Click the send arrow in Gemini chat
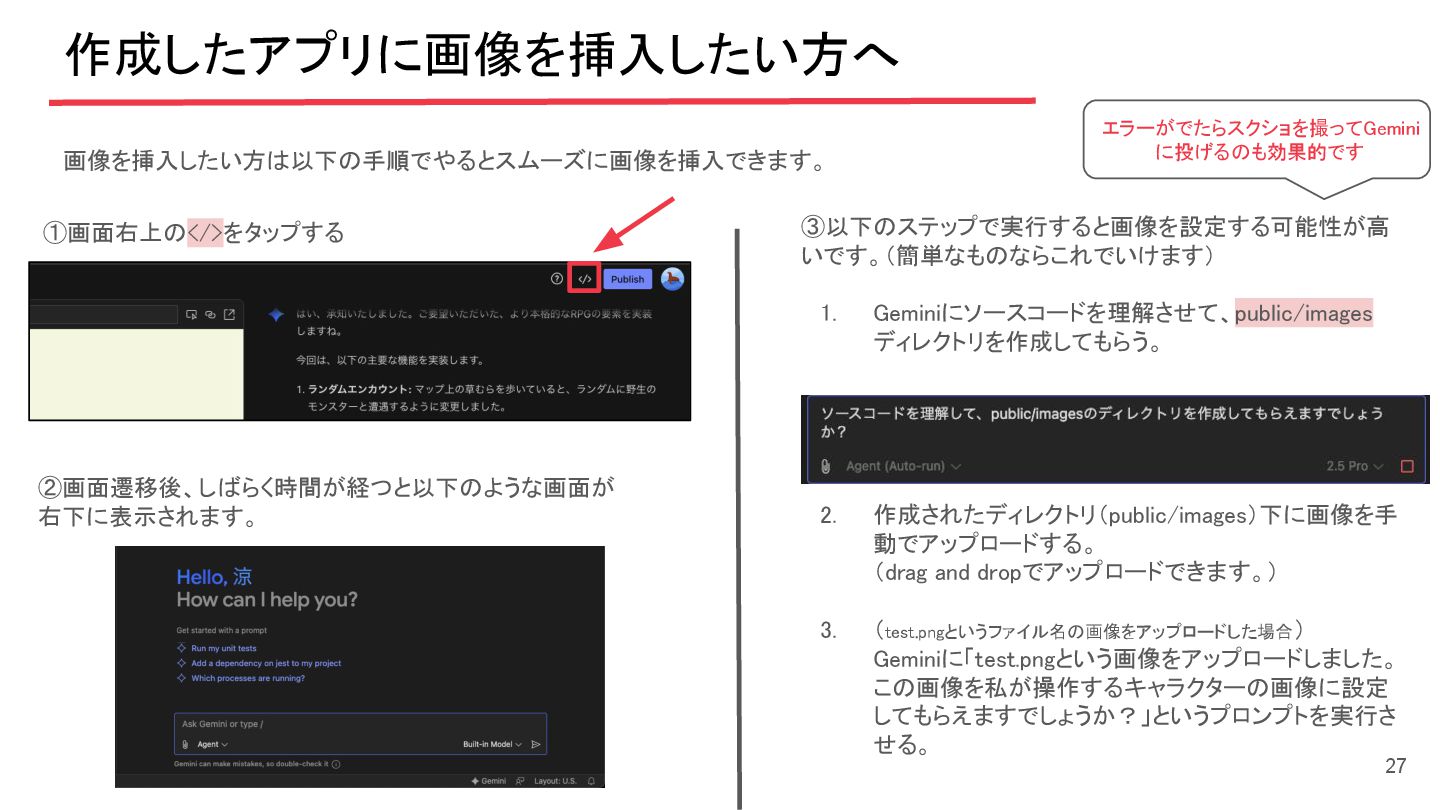1440x810 pixels. tap(536, 744)
